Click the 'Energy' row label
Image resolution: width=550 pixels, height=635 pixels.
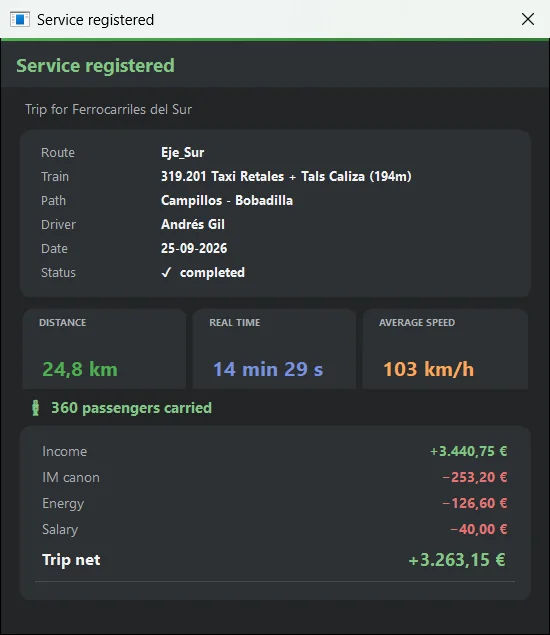pos(63,503)
